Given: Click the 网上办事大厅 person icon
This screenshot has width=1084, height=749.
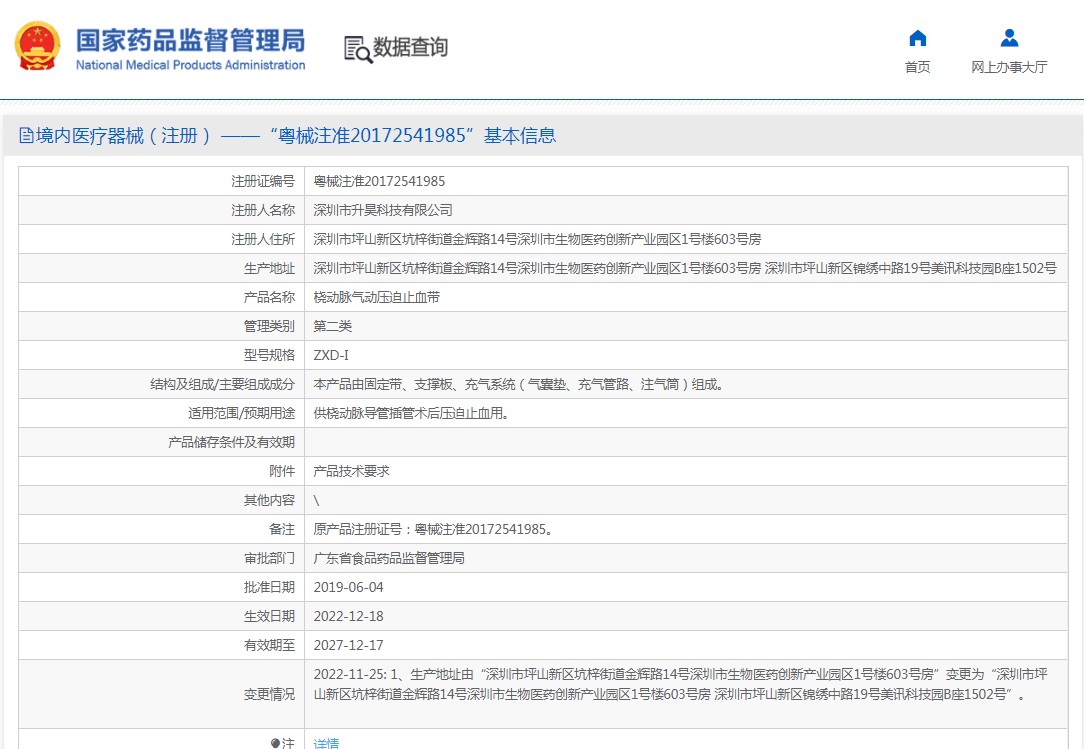Looking at the screenshot, I should [x=1009, y=39].
